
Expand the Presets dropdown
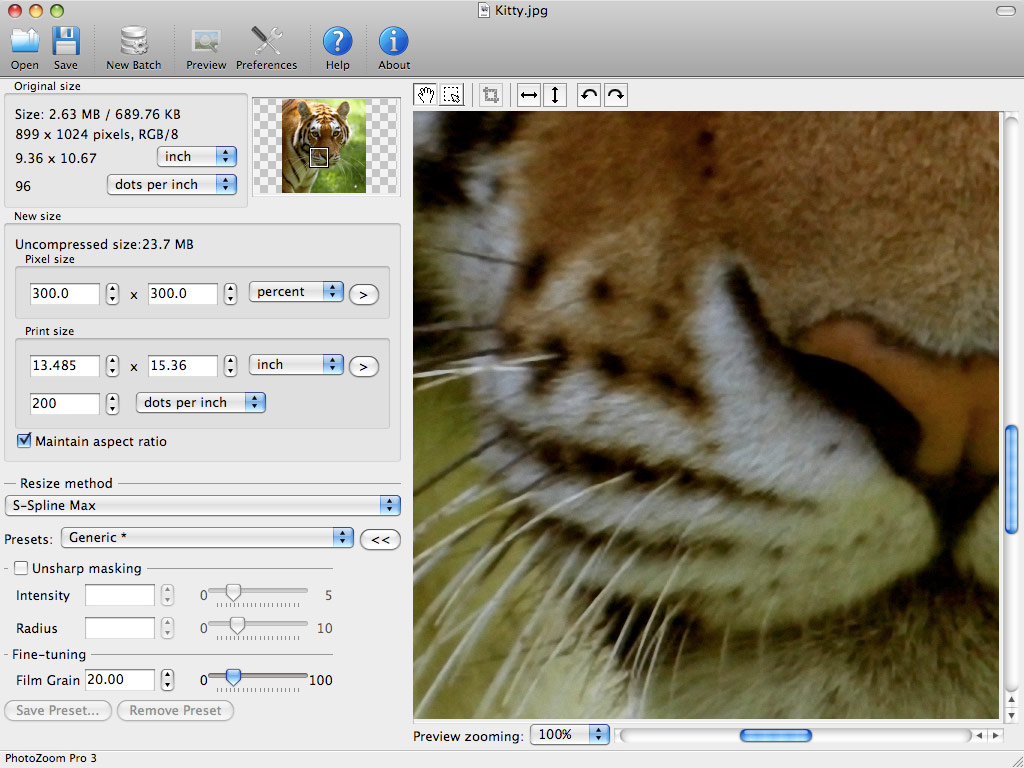click(207, 537)
